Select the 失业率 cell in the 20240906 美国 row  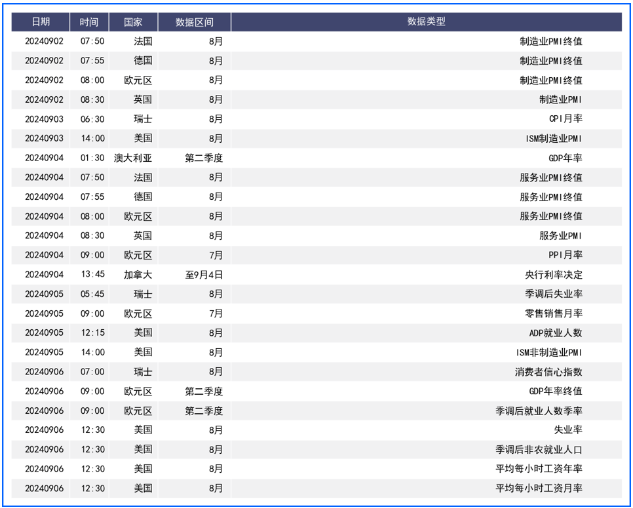point(568,430)
